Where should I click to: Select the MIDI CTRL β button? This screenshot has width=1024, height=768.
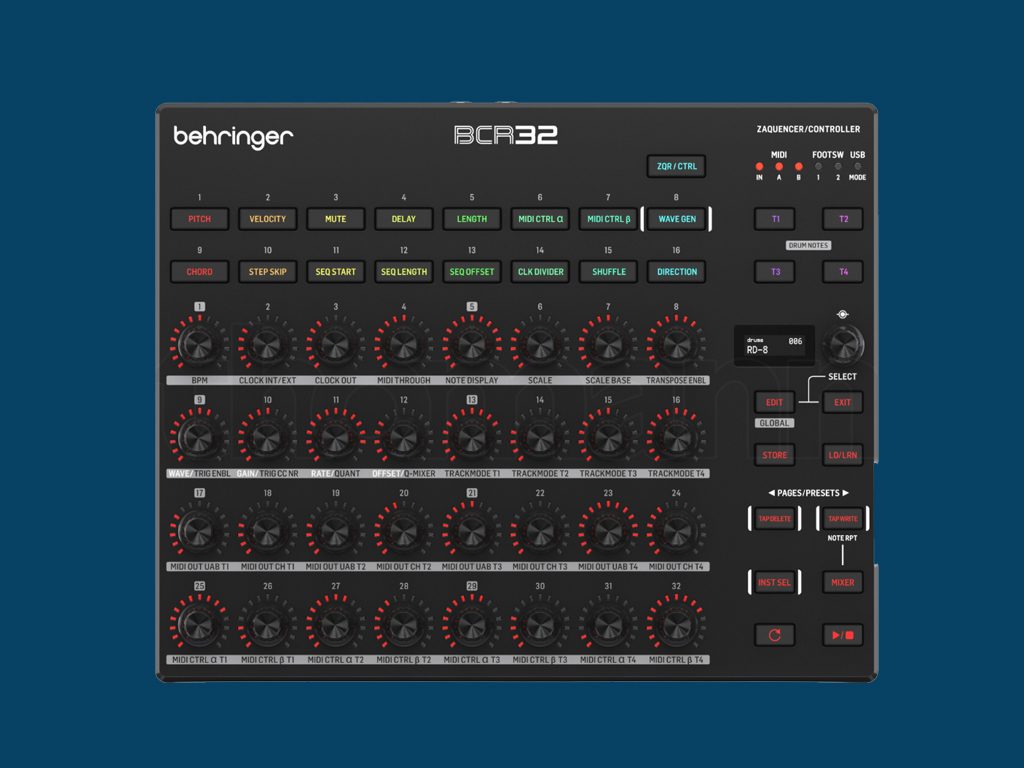click(608, 219)
